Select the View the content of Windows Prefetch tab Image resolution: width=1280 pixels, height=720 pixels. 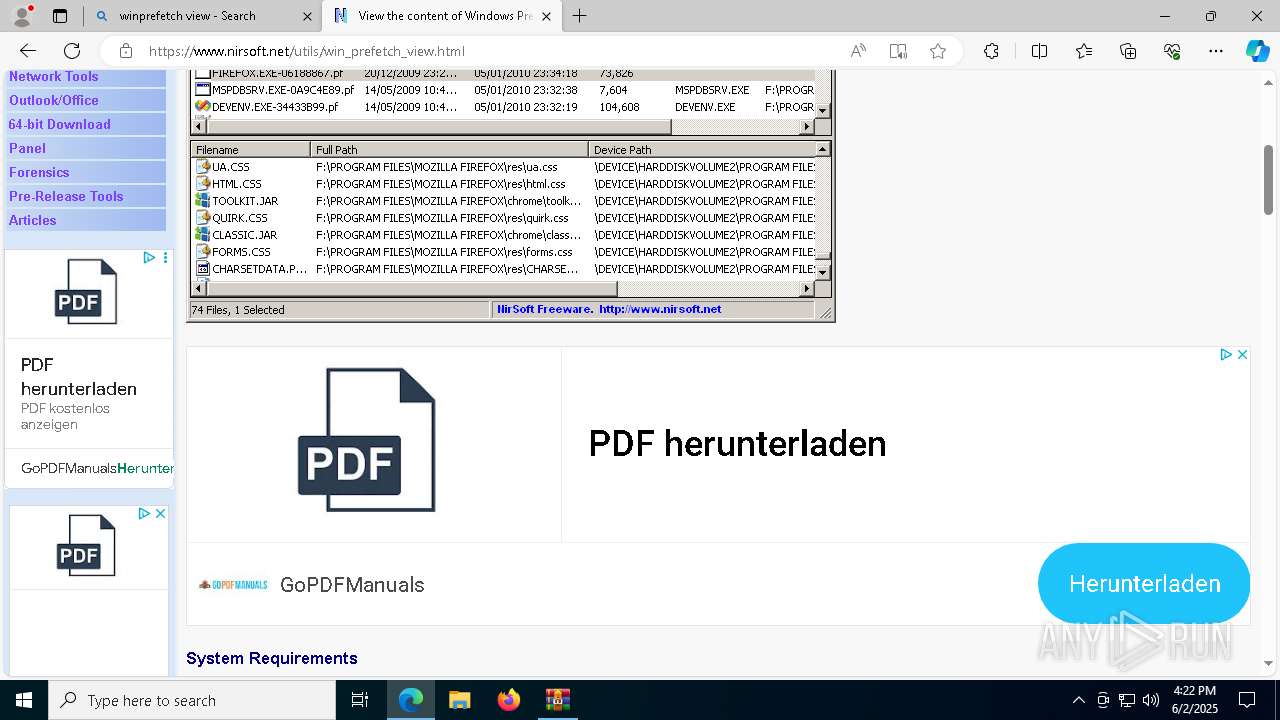[444, 16]
